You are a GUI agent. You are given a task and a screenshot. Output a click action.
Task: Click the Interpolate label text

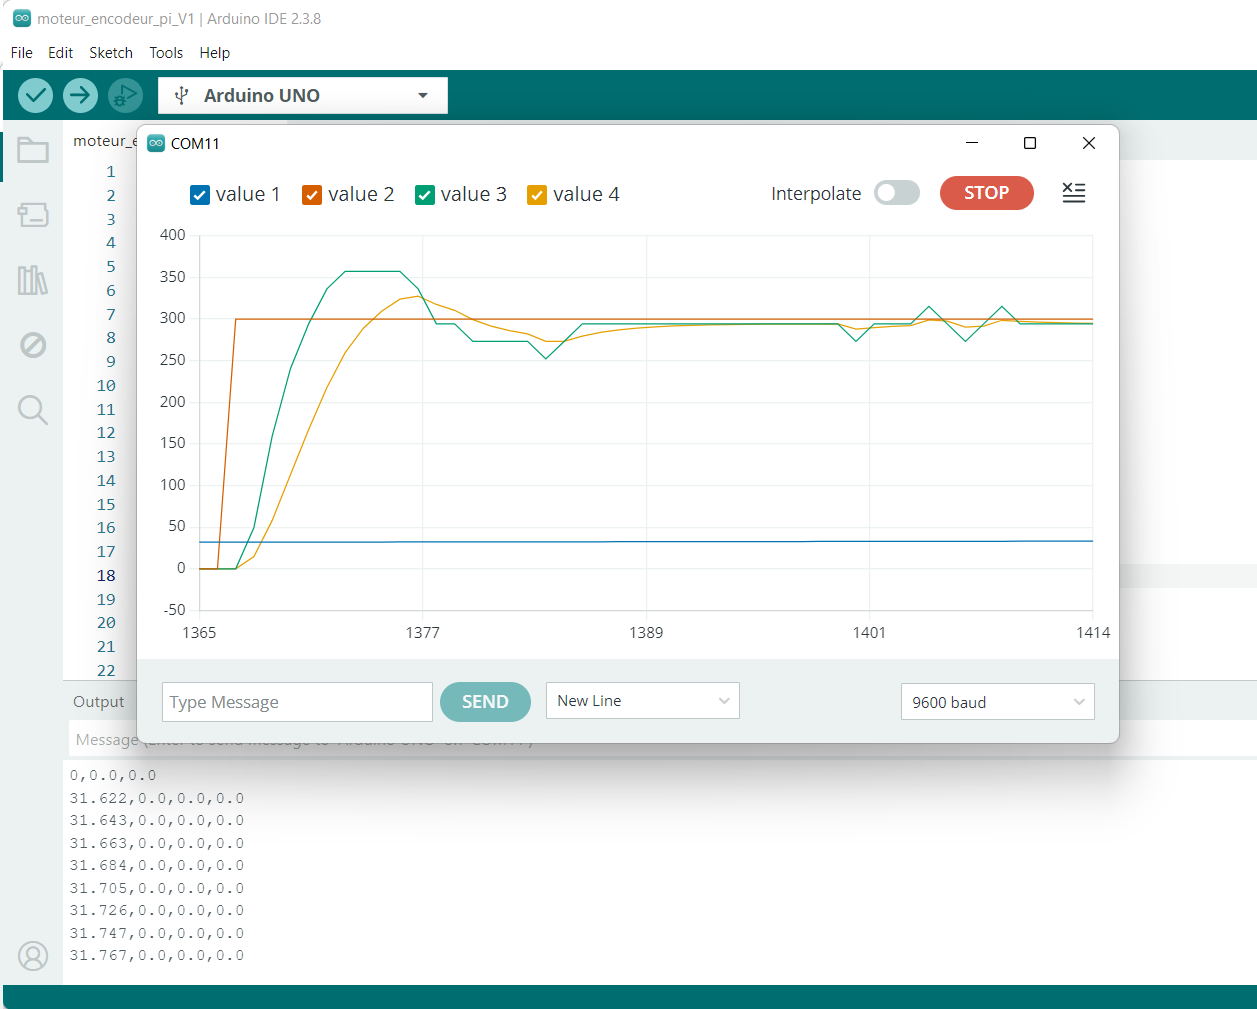tap(816, 194)
